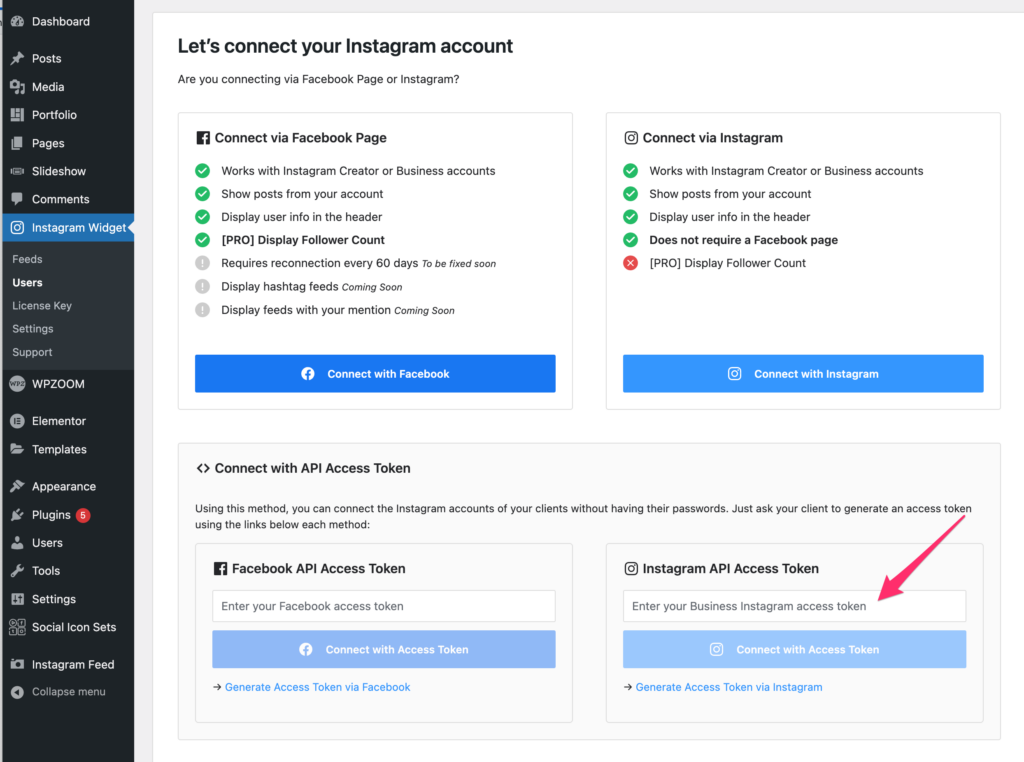Click the Media icon in sidebar
Viewport: 1024px width, 762px height.
point(18,87)
